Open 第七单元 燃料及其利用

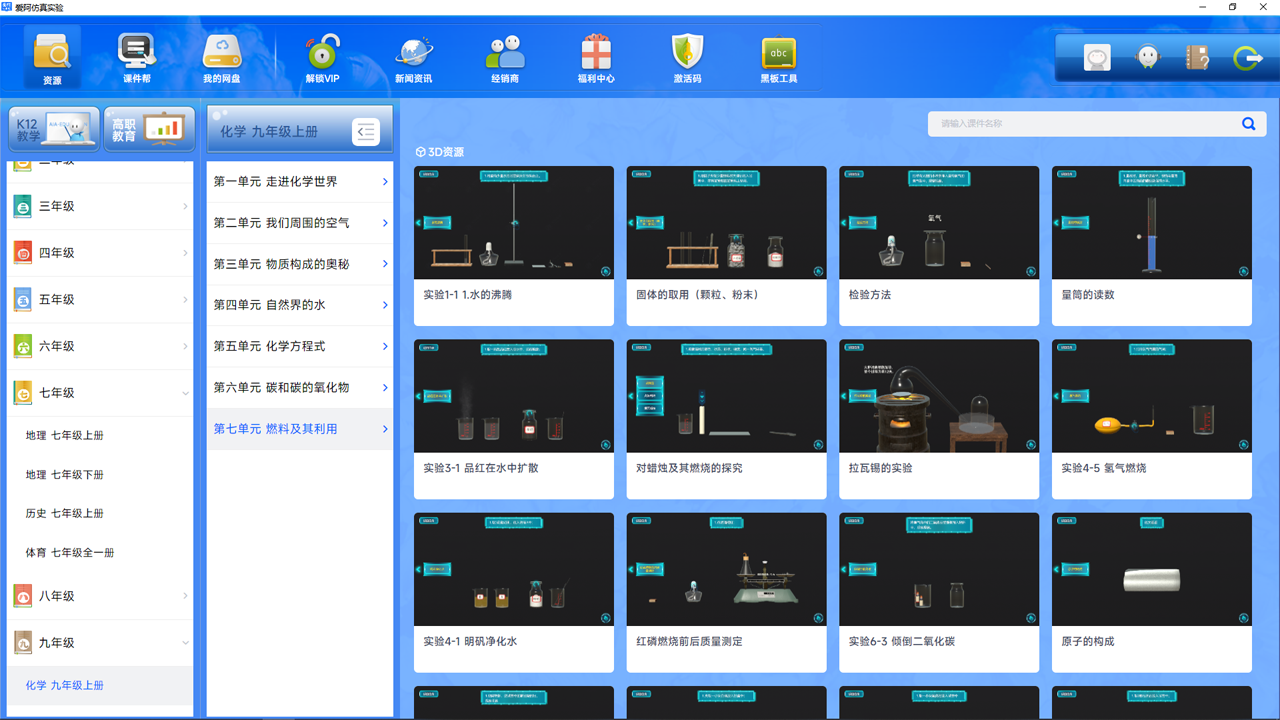299,428
